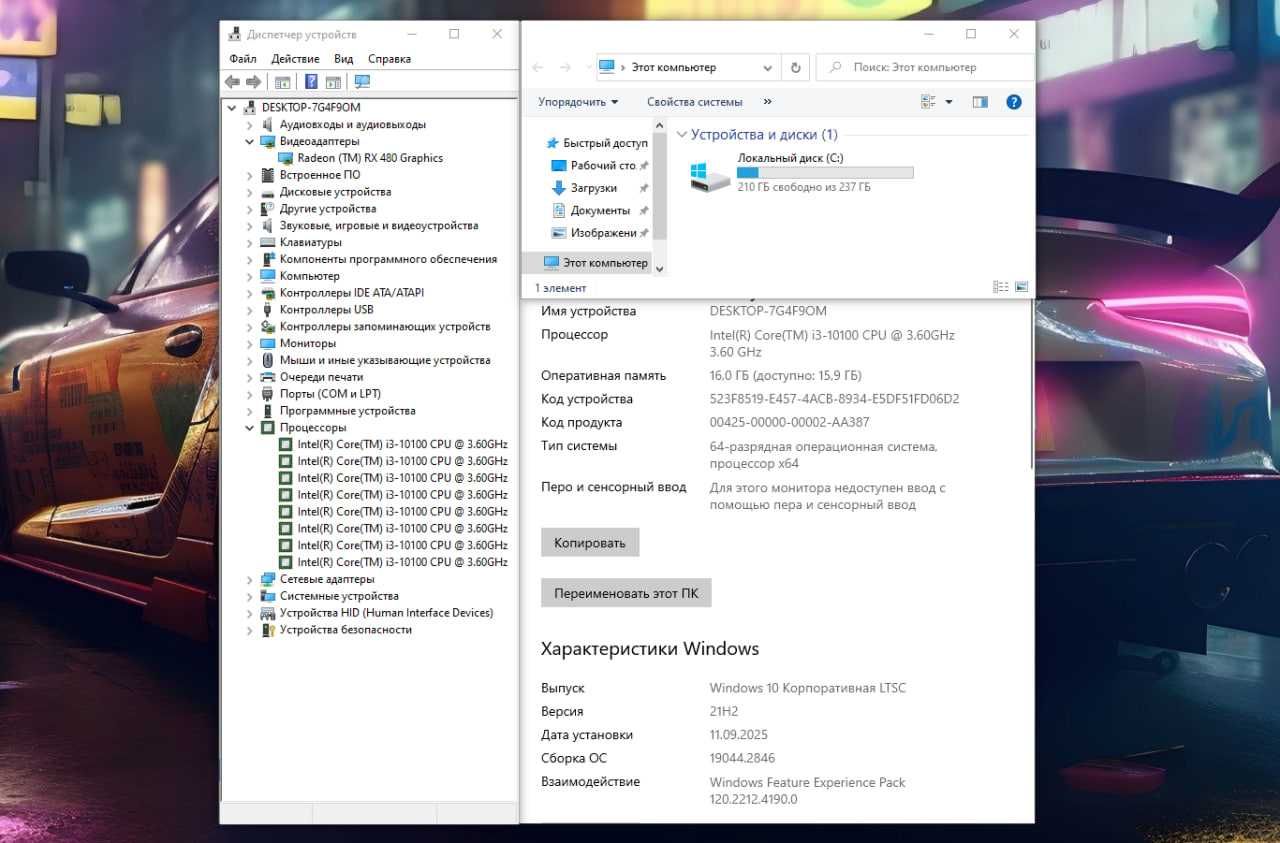The height and width of the screenshot is (843, 1280).
Task: Click the Forward arrow in Device Manager toolbar
Action: (253, 82)
